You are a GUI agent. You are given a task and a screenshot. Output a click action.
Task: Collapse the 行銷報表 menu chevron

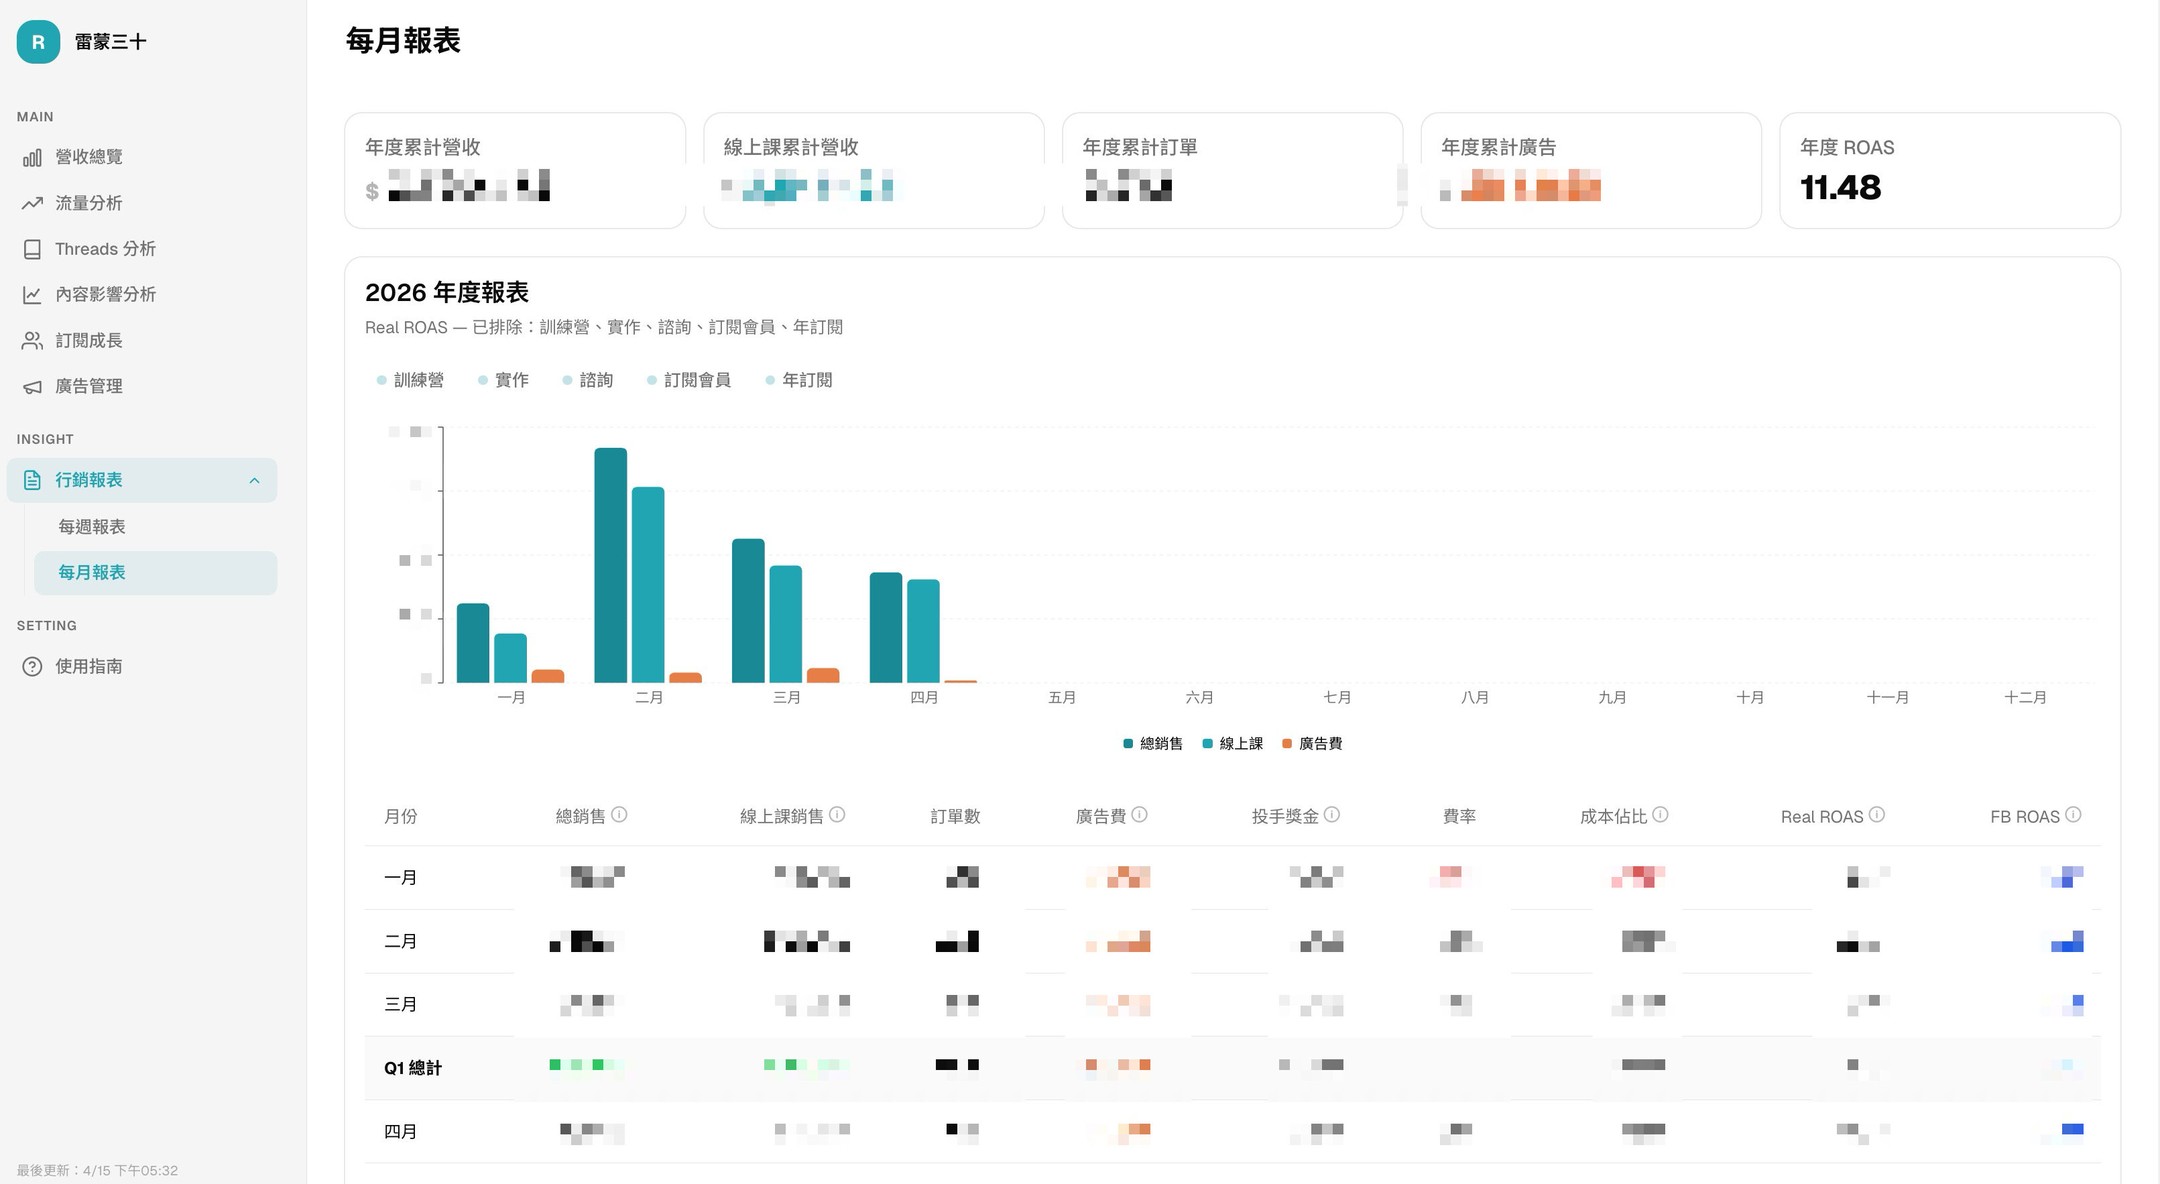[x=254, y=480]
